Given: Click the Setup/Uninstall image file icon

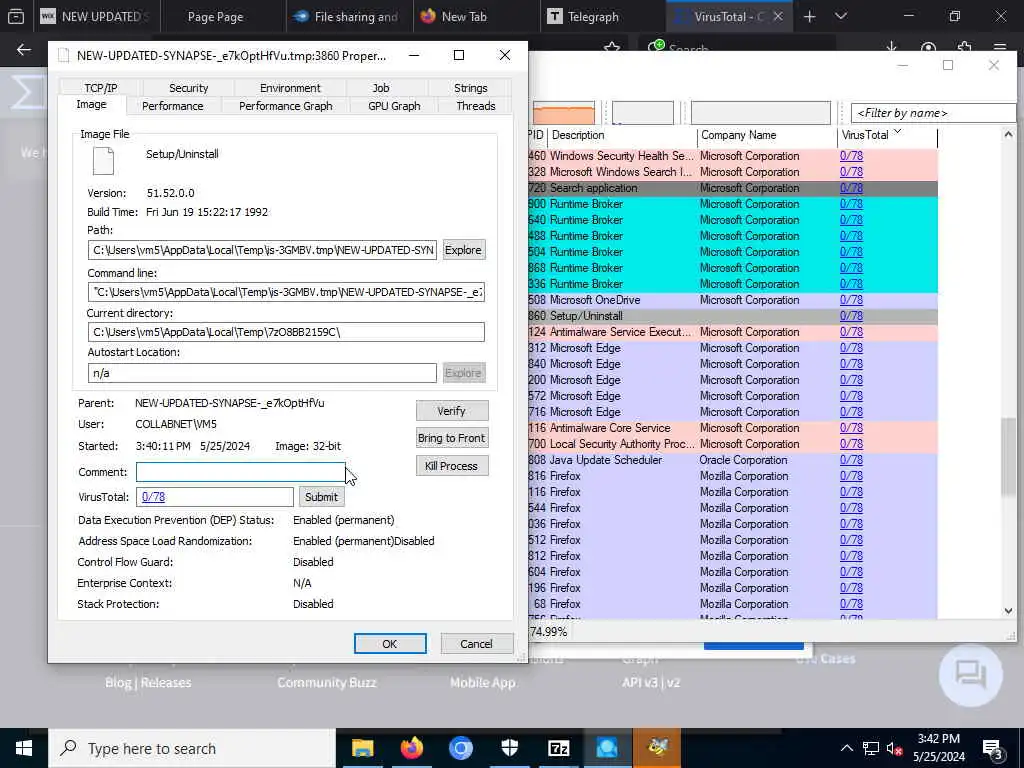Looking at the screenshot, I should (103, 161).
